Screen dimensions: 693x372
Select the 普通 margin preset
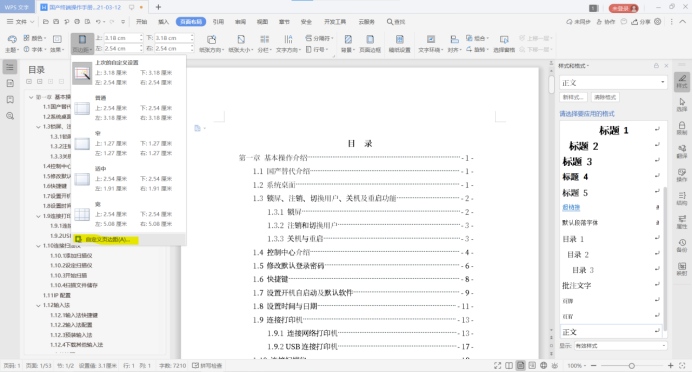[128, 108]
